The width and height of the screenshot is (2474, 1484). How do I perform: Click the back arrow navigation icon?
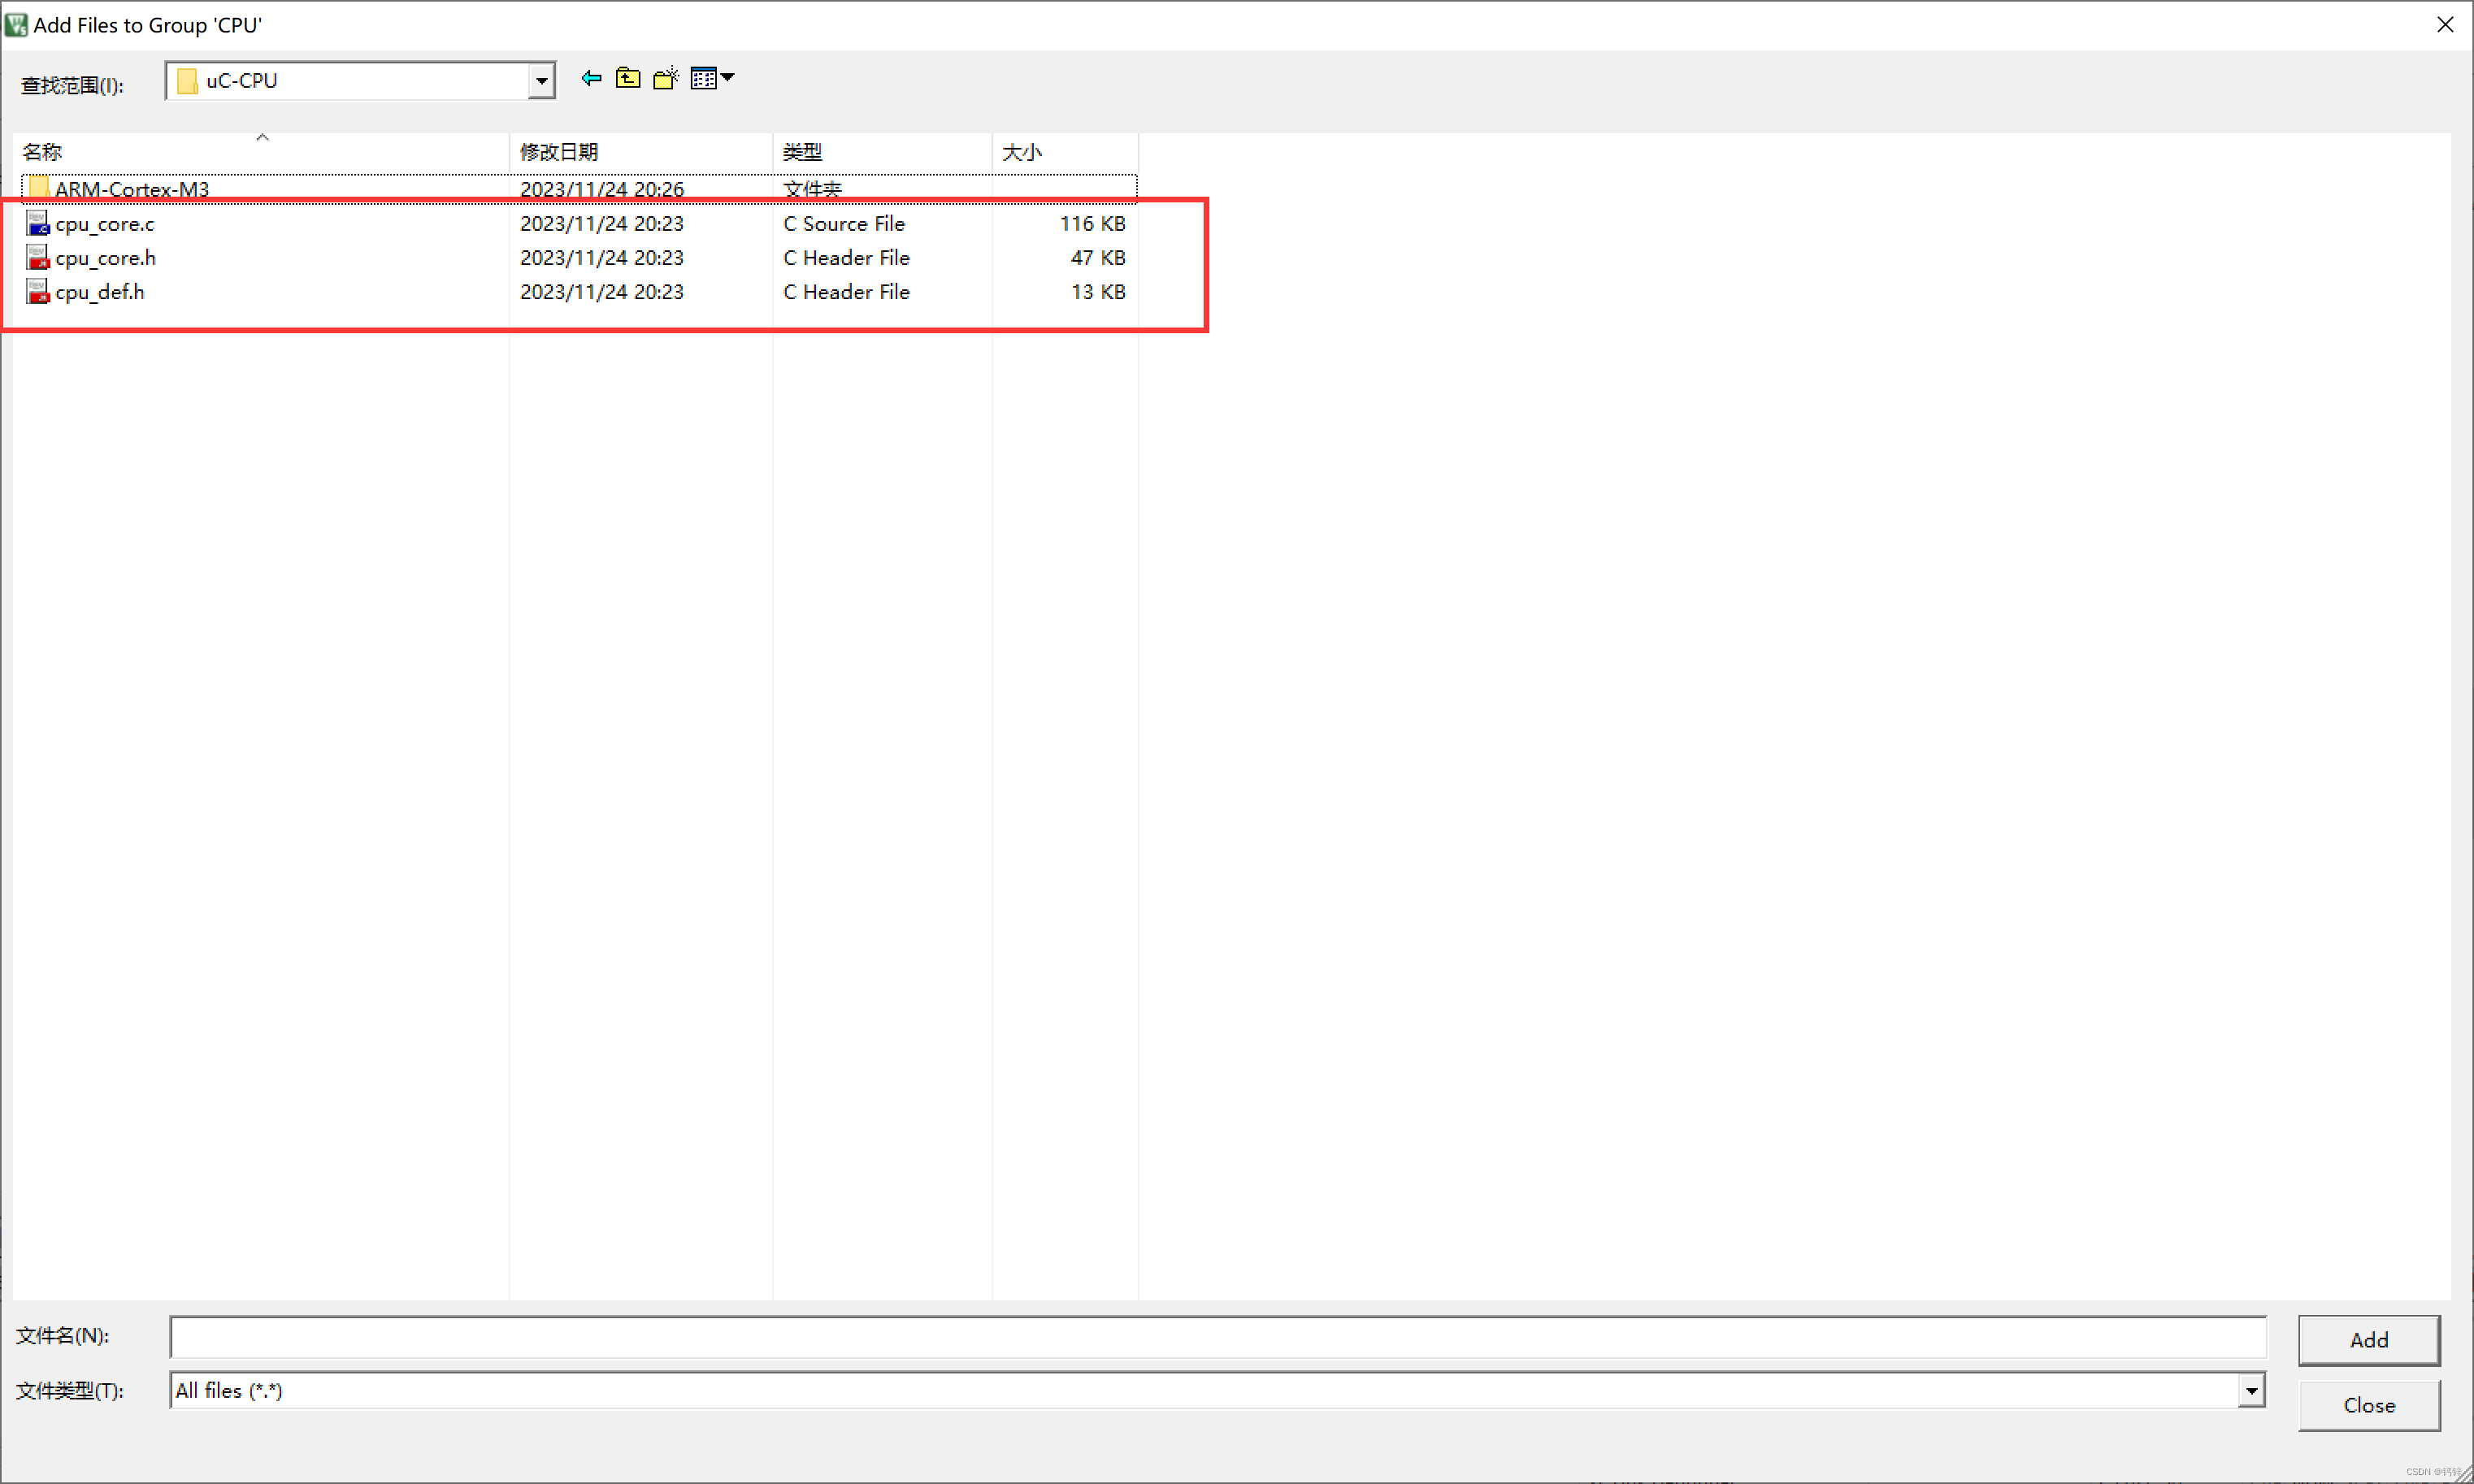[591, 78]
